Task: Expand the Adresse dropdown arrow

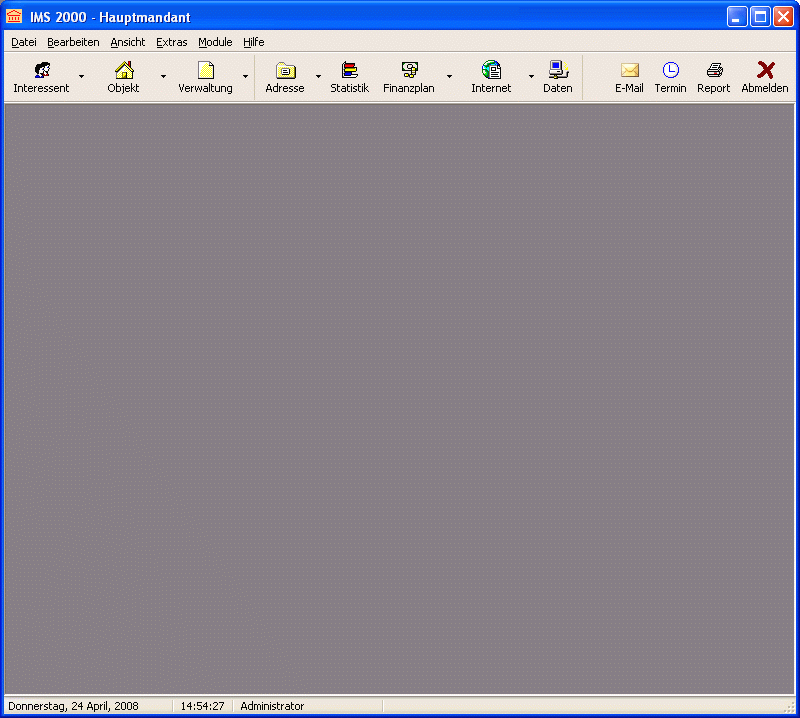Action: pyautogui.click(x=318, y=77)
